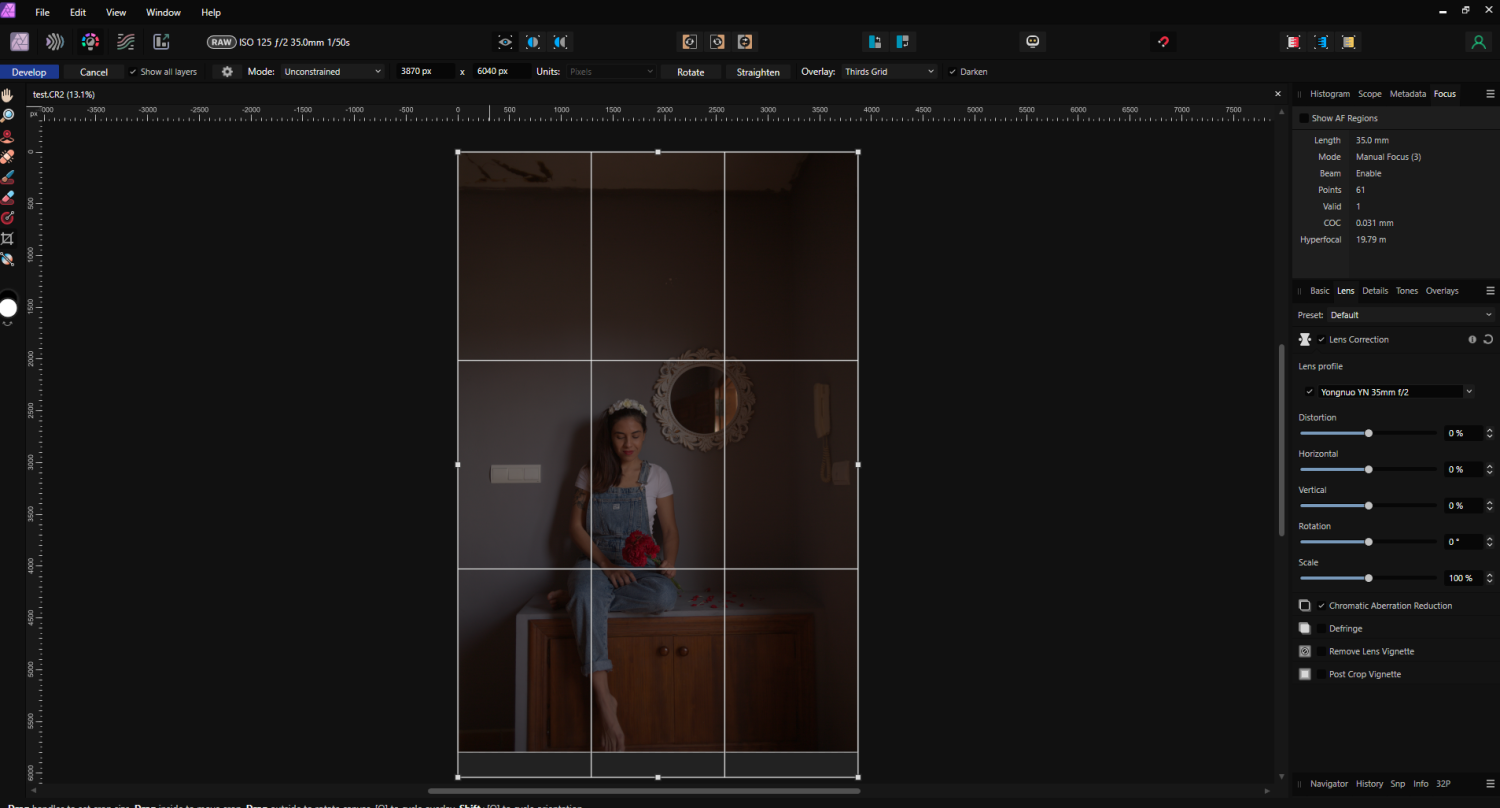
Task: Select the Overlay Paint tool
Action: coord(8,177)
